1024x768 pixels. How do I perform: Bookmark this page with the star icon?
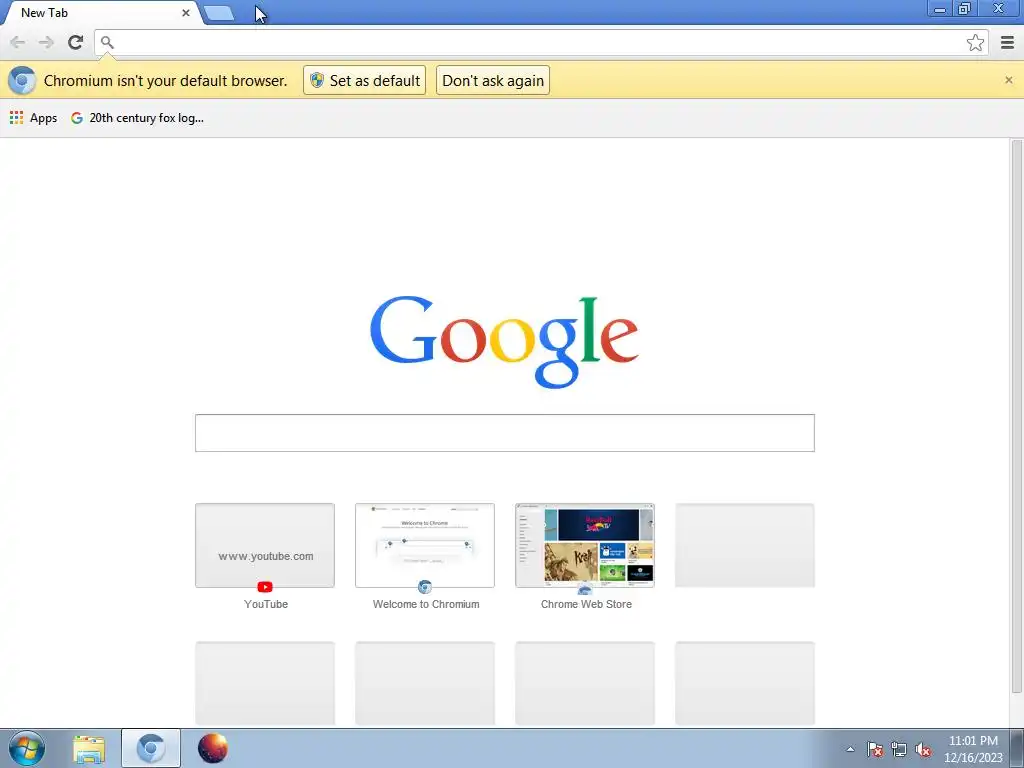click(x=975, y=42)
